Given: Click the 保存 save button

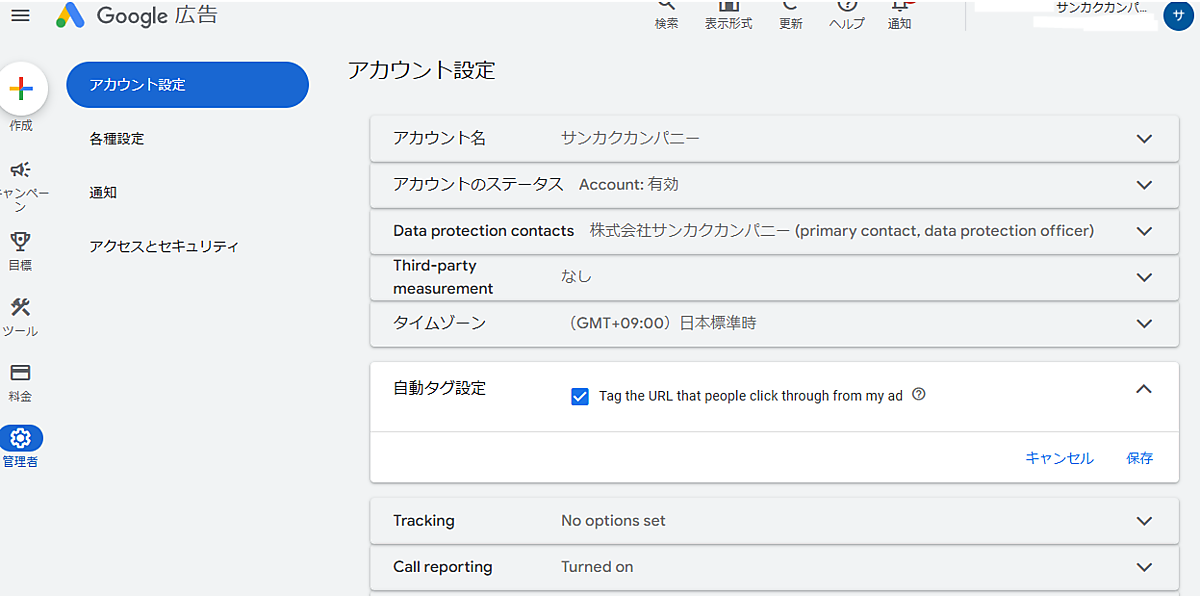Looking at the screenshot, I should 1139,458.
